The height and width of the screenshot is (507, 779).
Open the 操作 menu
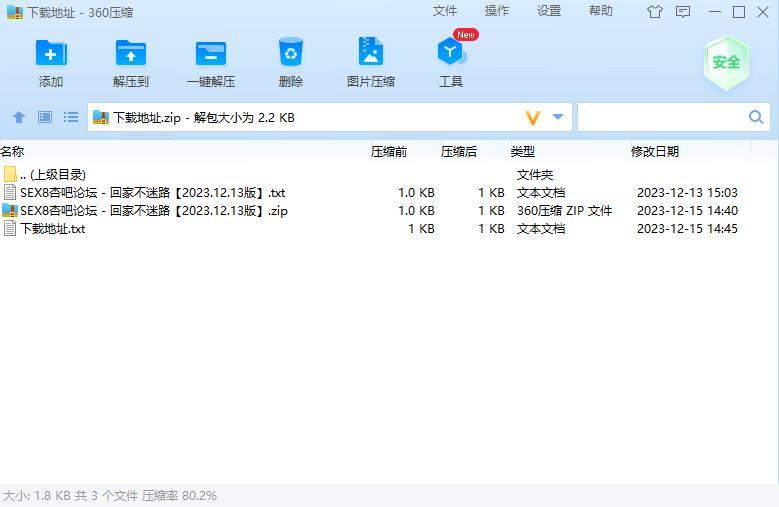click(496, 11)
